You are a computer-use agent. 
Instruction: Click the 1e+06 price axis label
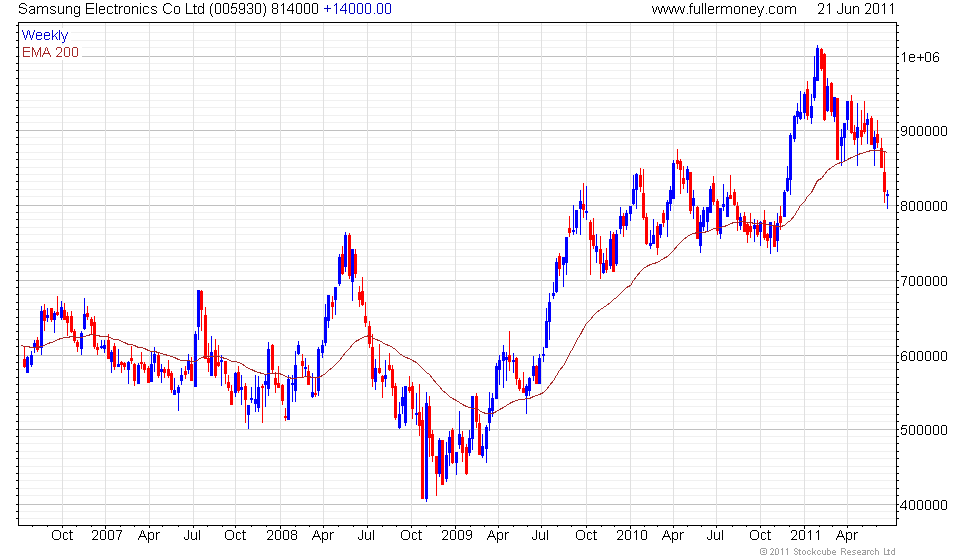pos(923,57)
